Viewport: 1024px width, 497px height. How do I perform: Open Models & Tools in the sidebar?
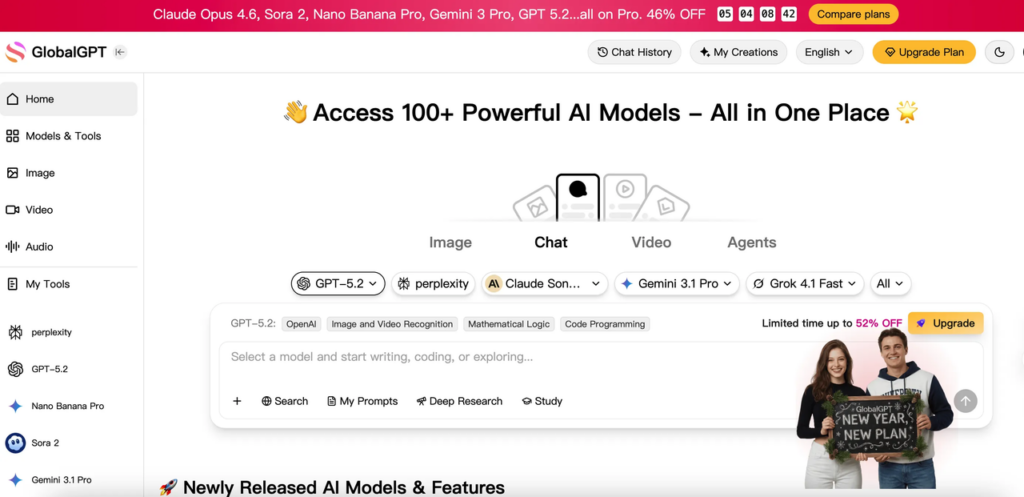click(63, 136)
